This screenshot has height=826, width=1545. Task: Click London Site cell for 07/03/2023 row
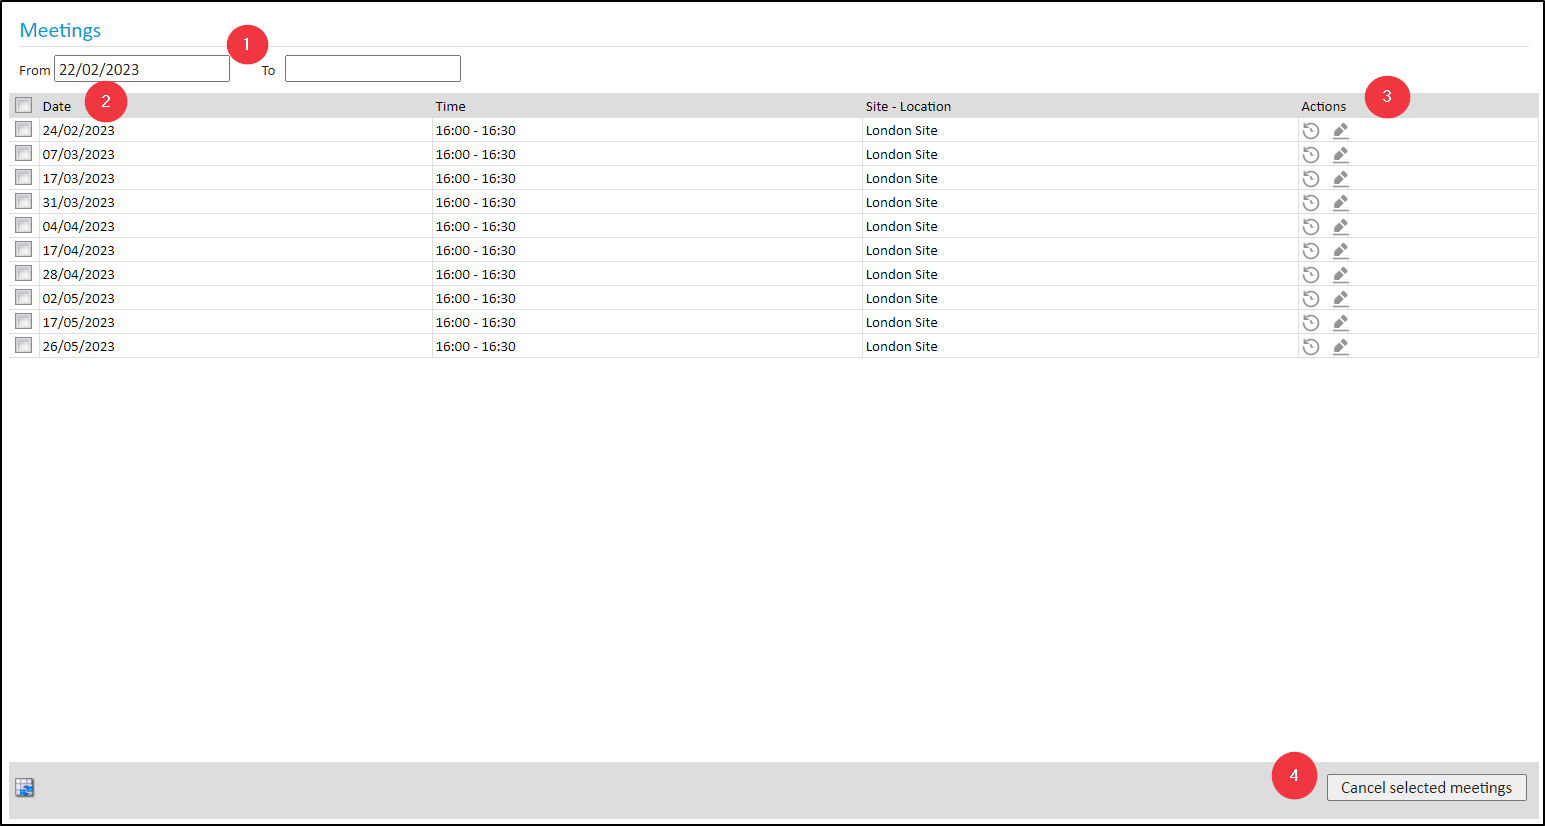click(x=902, y=155)
